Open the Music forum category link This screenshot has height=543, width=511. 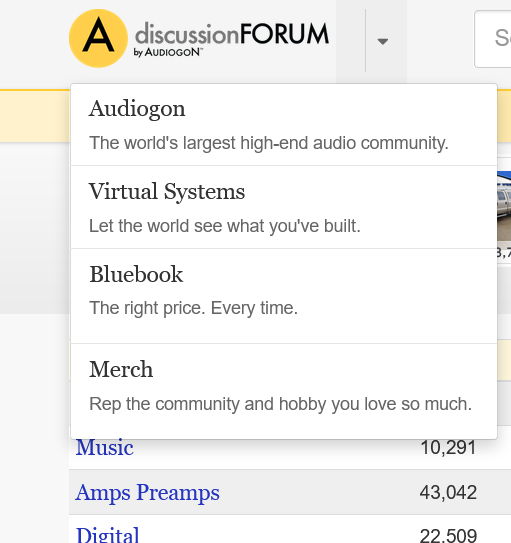click(x=105, y=447)
